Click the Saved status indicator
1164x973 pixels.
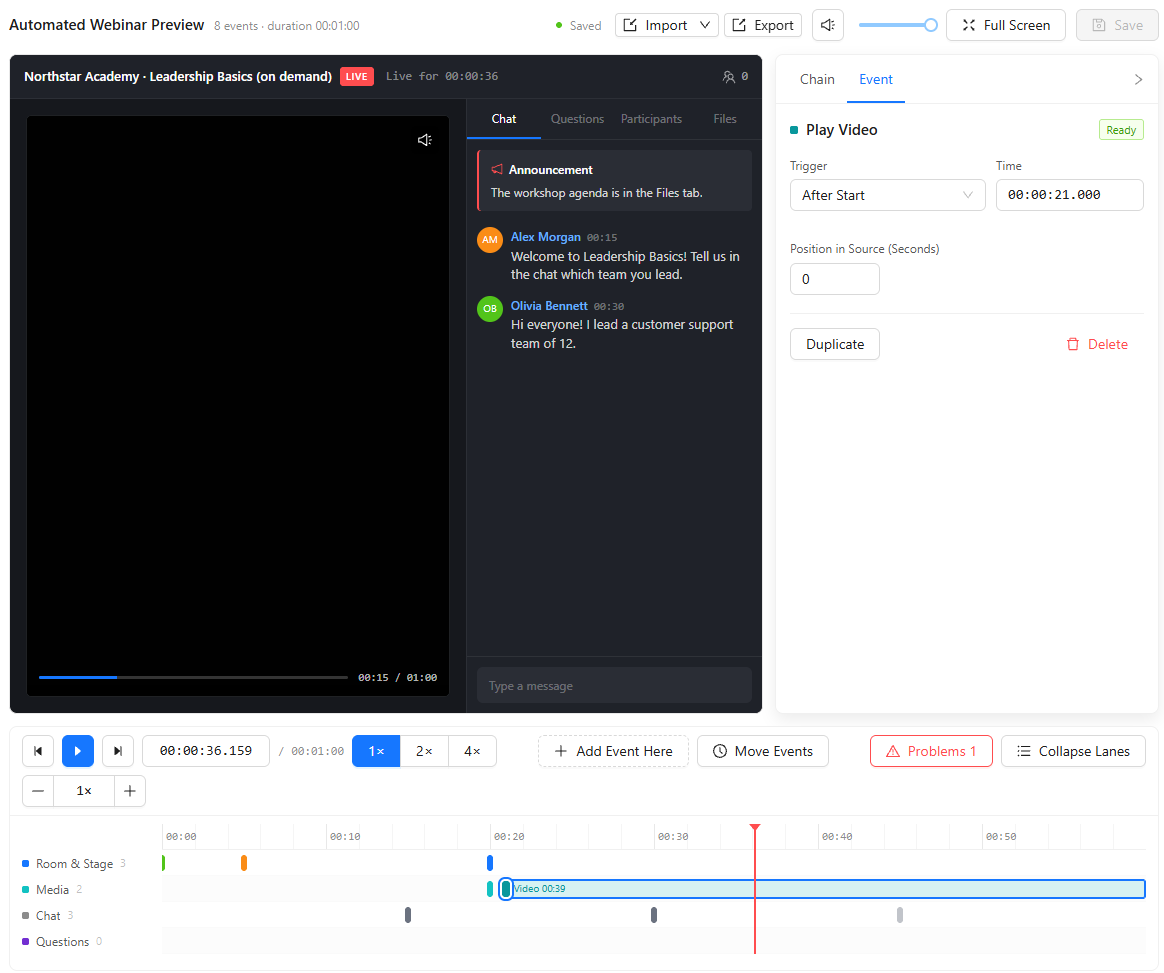(x=578, y=26)
